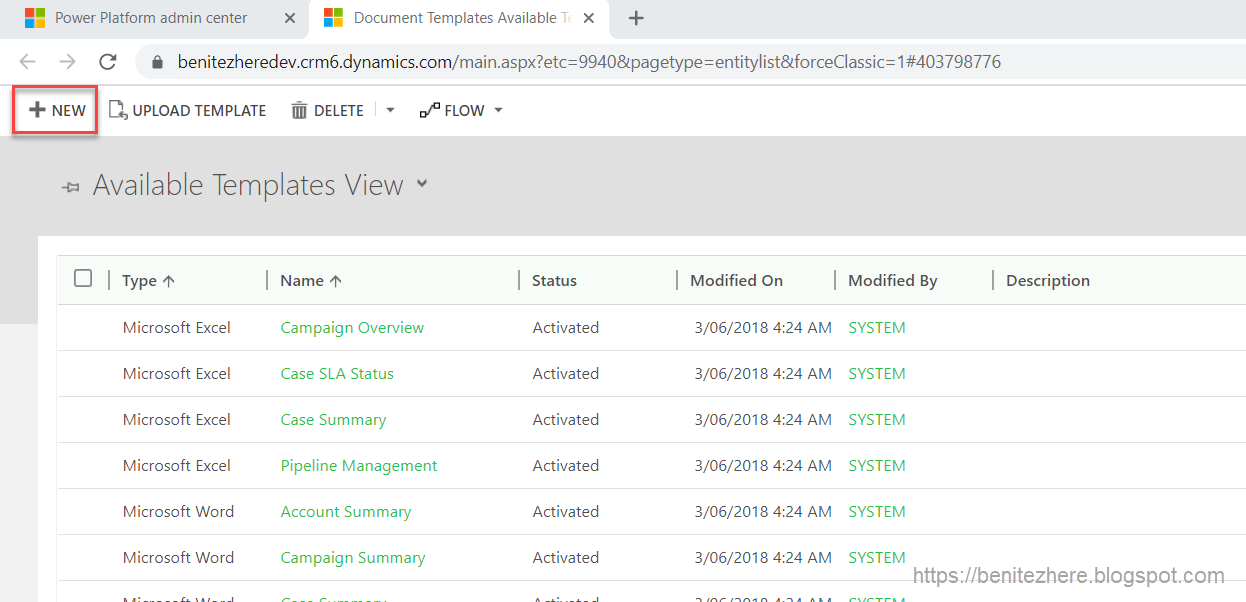Expand the Flow menu dropdown arrow

(498, 110)
